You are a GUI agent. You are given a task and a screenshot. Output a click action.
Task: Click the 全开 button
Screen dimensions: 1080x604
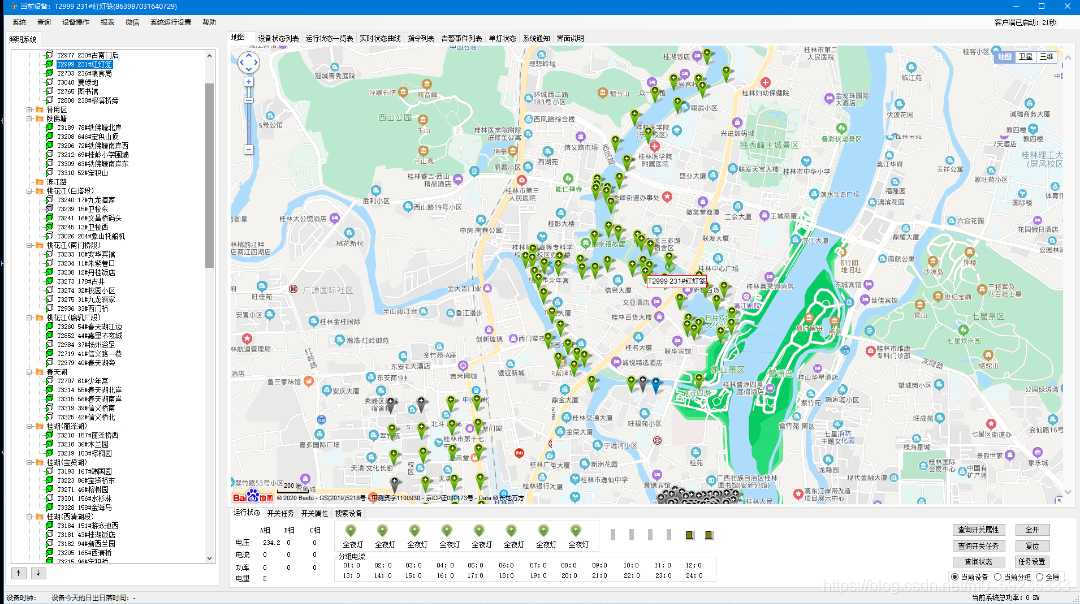click(1031, 529)
